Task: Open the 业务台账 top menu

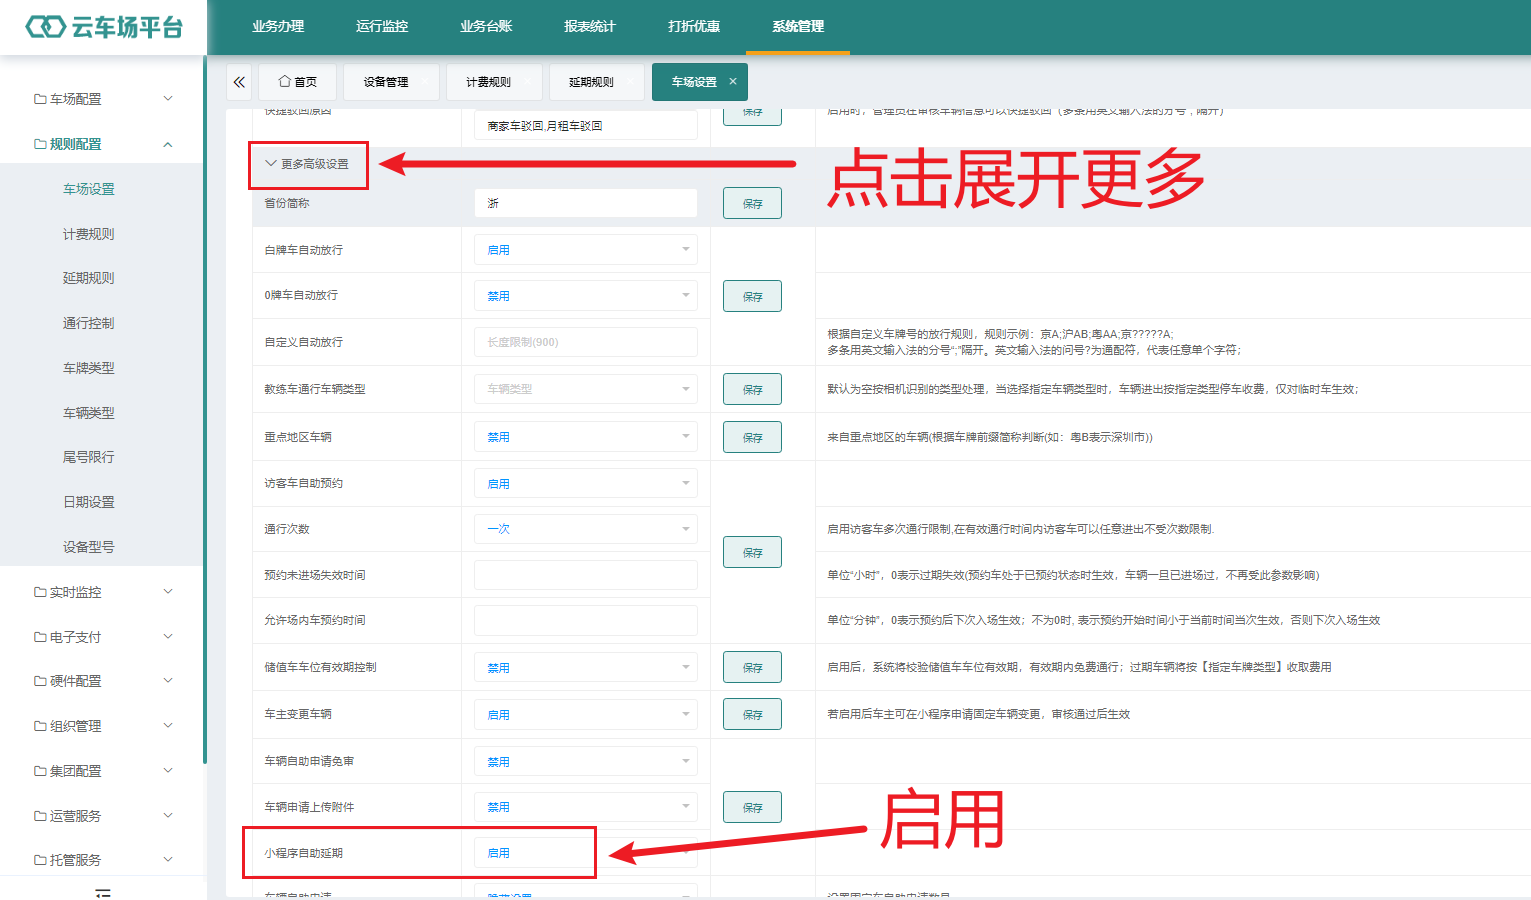Action: (486, 27)
